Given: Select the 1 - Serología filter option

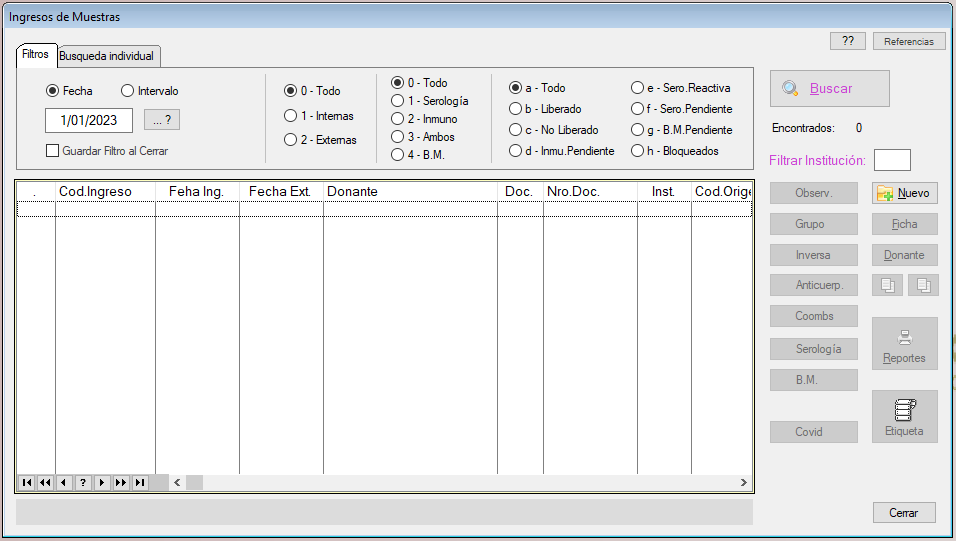Looking at the screenshot, I should (x=397, y=101).
